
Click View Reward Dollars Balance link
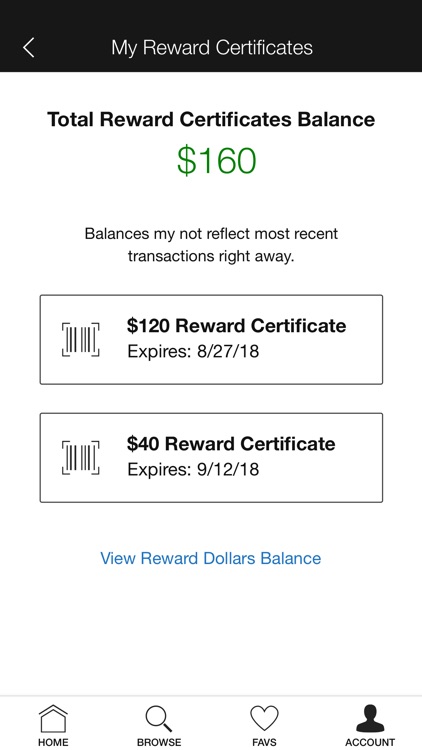(x=211, y=558)
